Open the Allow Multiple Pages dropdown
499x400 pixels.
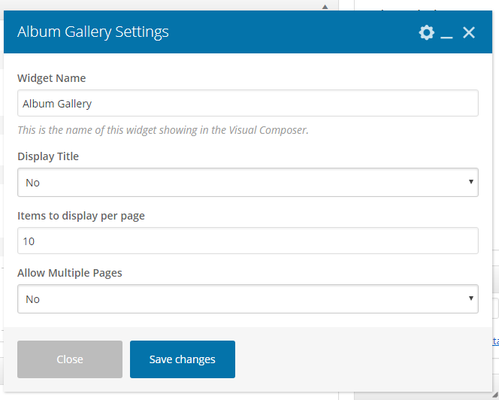(x=248, y=299)
